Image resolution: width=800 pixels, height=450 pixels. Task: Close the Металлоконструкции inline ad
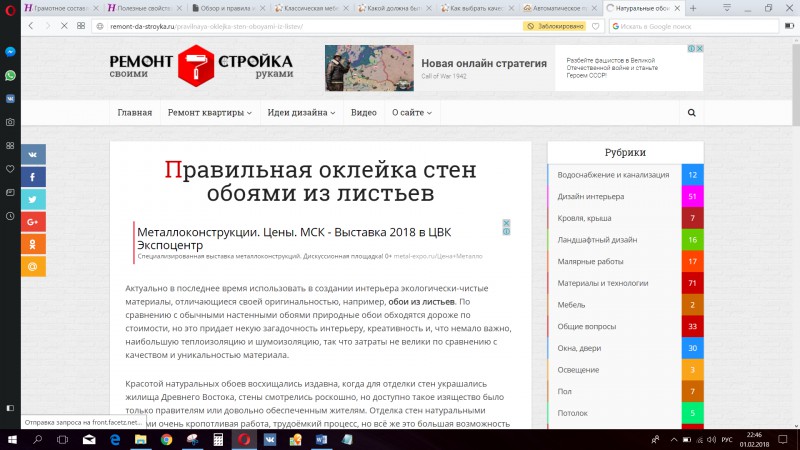tap(506, 223)
